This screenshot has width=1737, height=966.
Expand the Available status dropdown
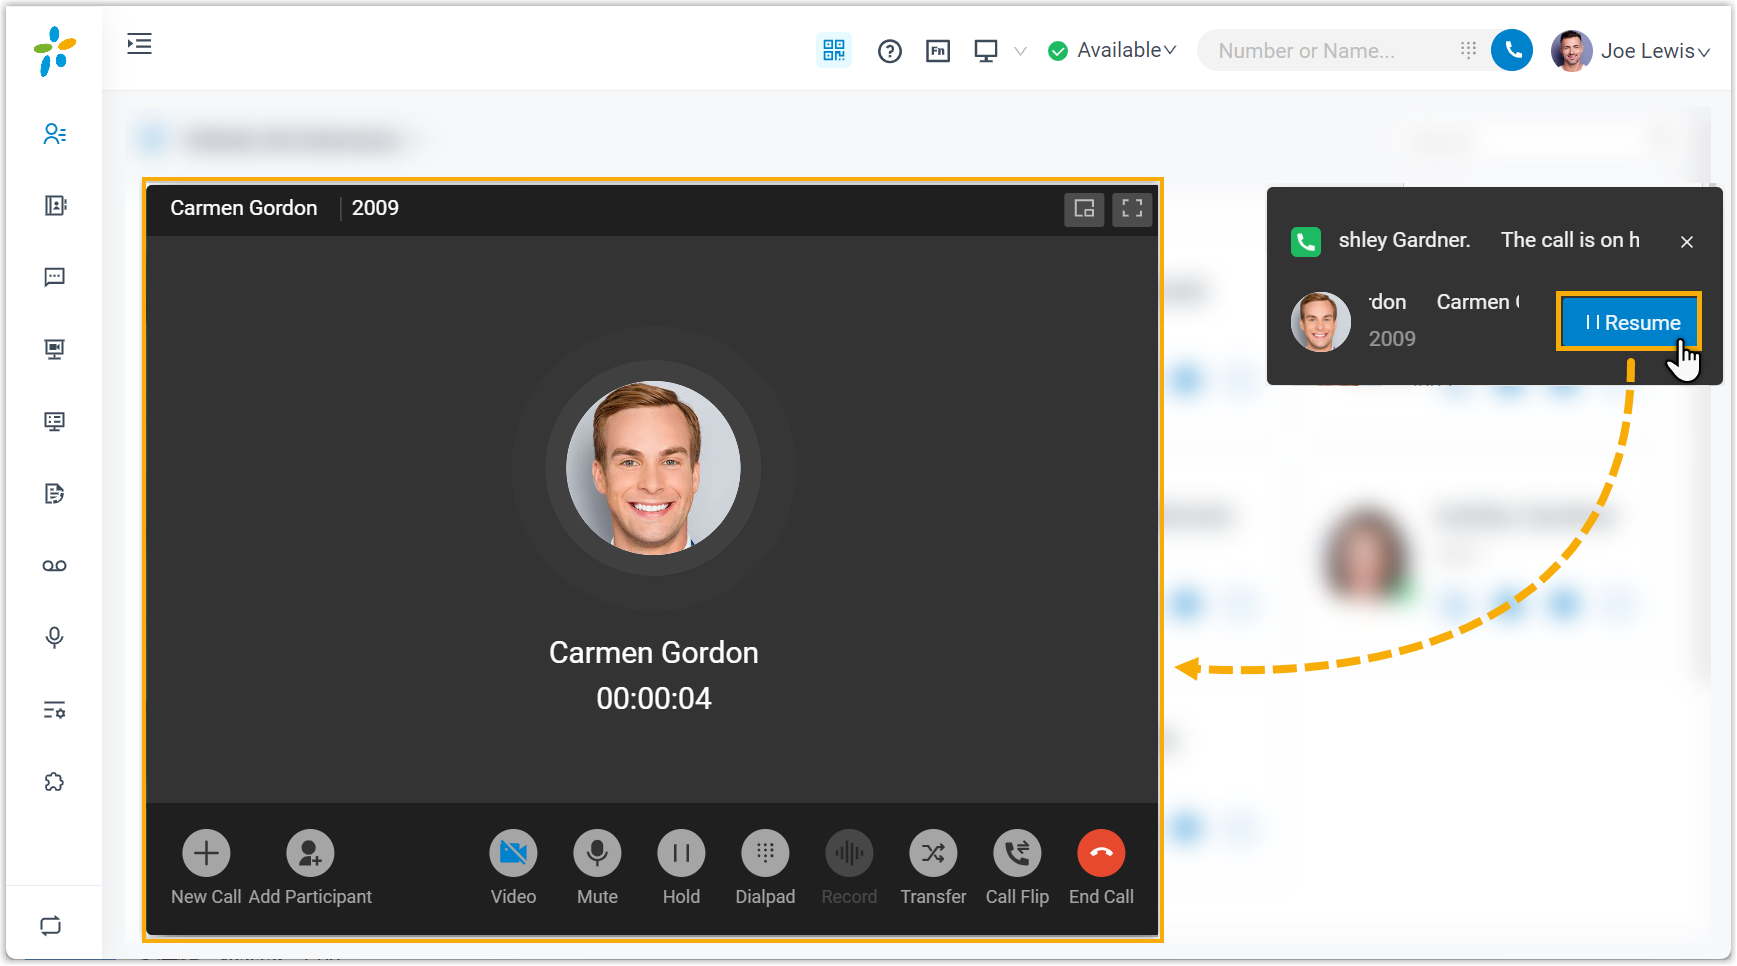(x=1125, y=50)
